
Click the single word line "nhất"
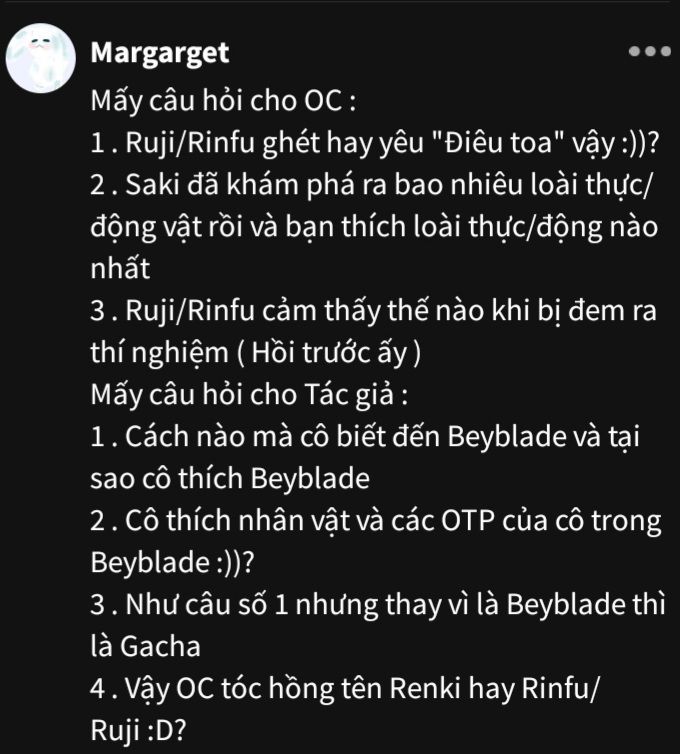pos(120,268)
